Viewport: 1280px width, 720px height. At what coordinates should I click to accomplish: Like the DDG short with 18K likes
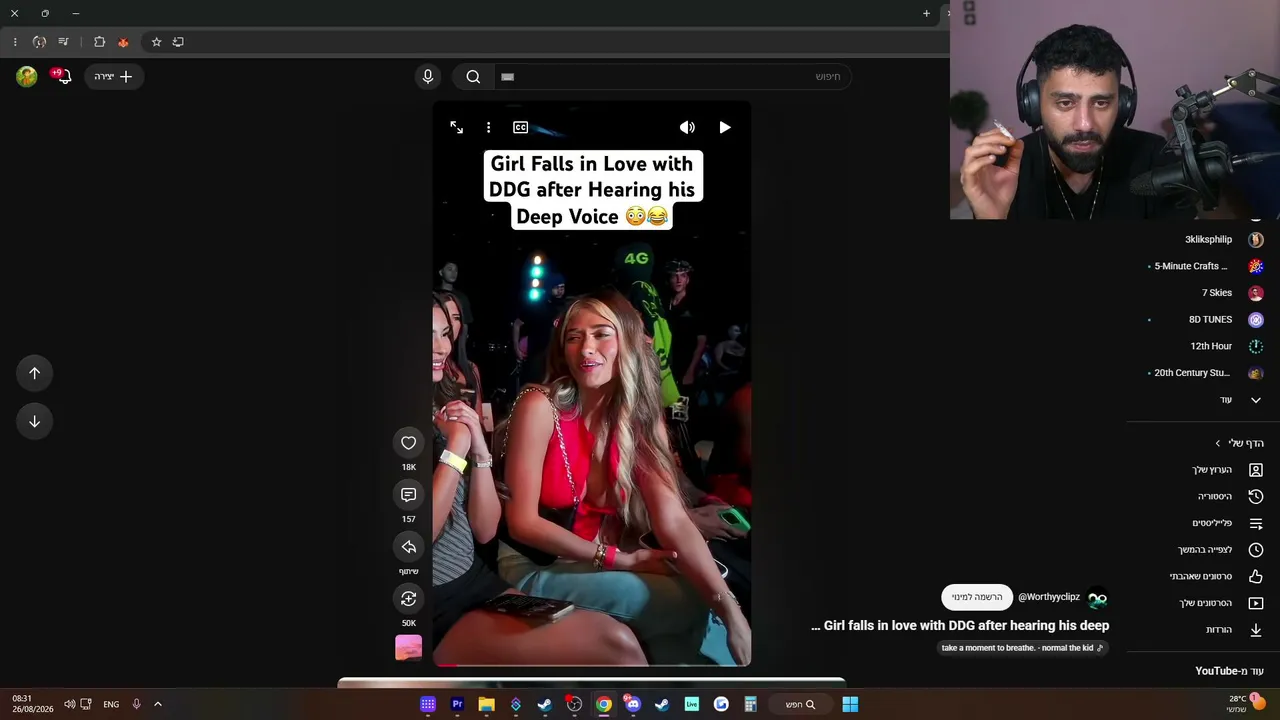pyautogui.click(x=408, y=443)
